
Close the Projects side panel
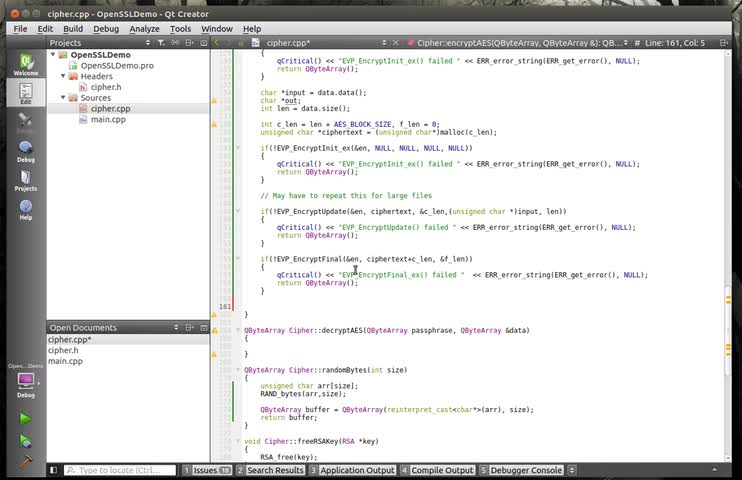[x=203, y=43]
